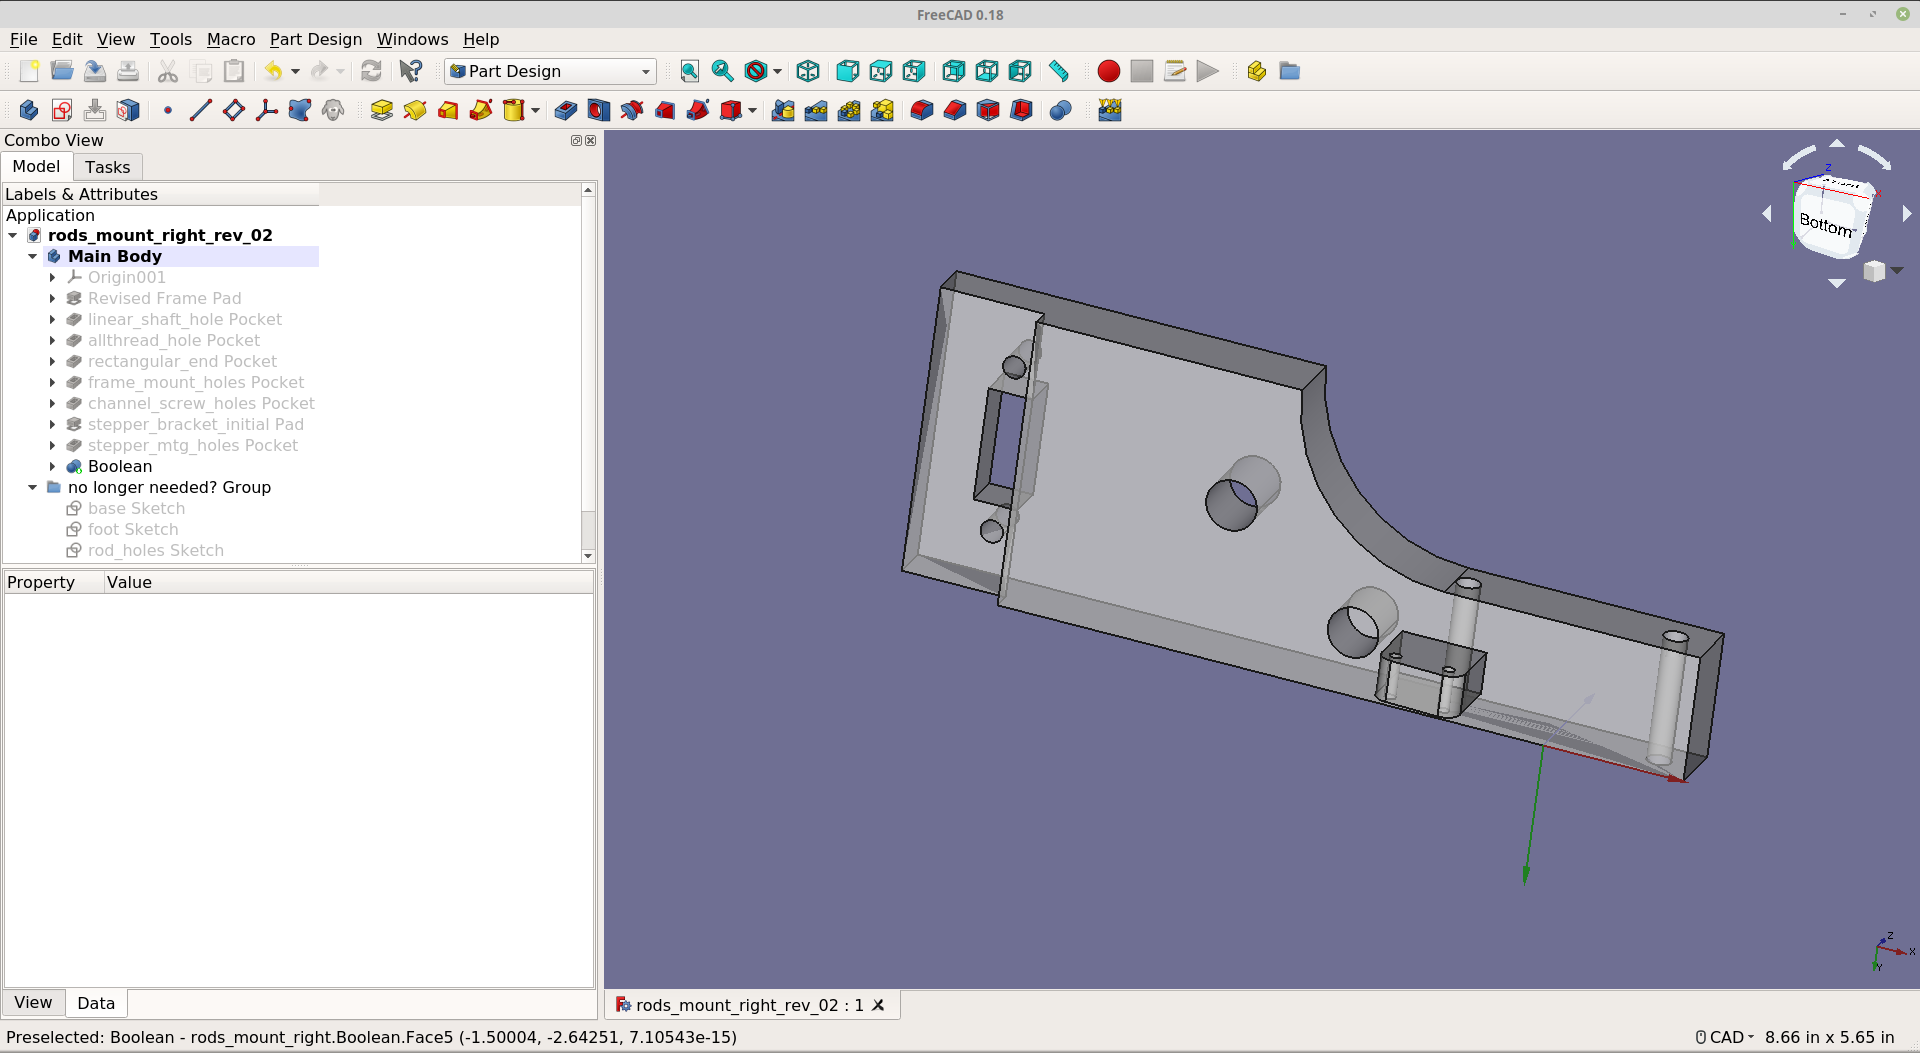Save the active document

tap(95, 71)
